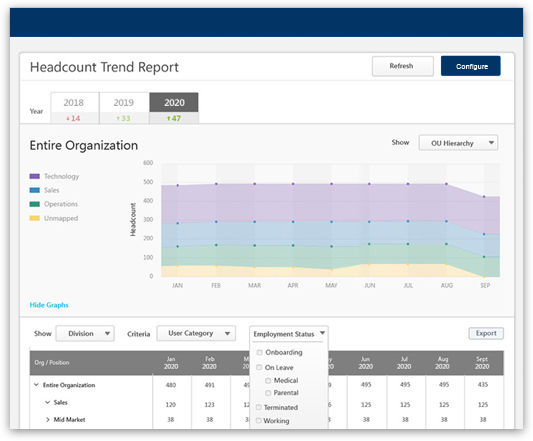Screen dimensions: 533x441
Task: Open the Division show dropdown
Action: click(85, 334)
